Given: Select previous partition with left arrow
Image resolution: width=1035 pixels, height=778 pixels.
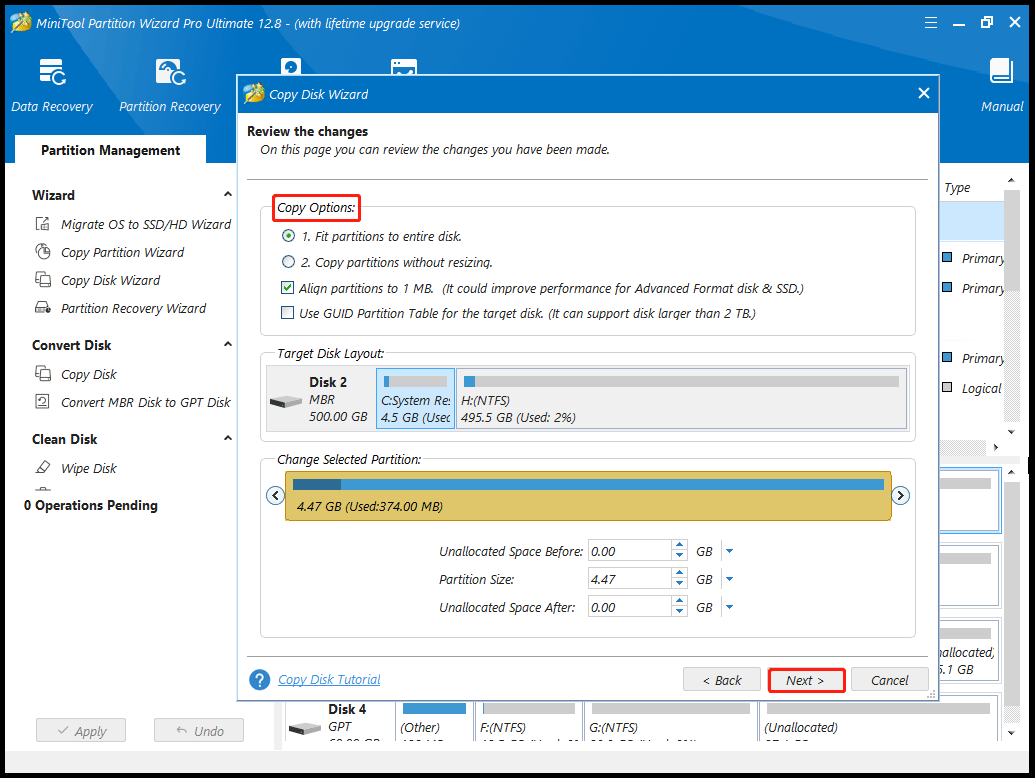Looking at the screenshot, I should click(x=275, y=496).
